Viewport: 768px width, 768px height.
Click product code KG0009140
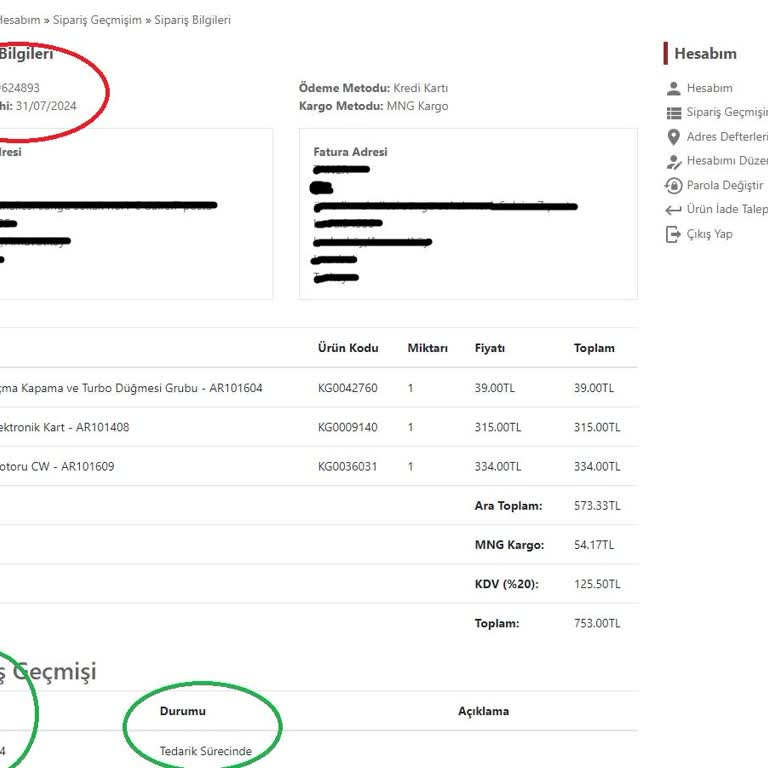tap(348, 427)
